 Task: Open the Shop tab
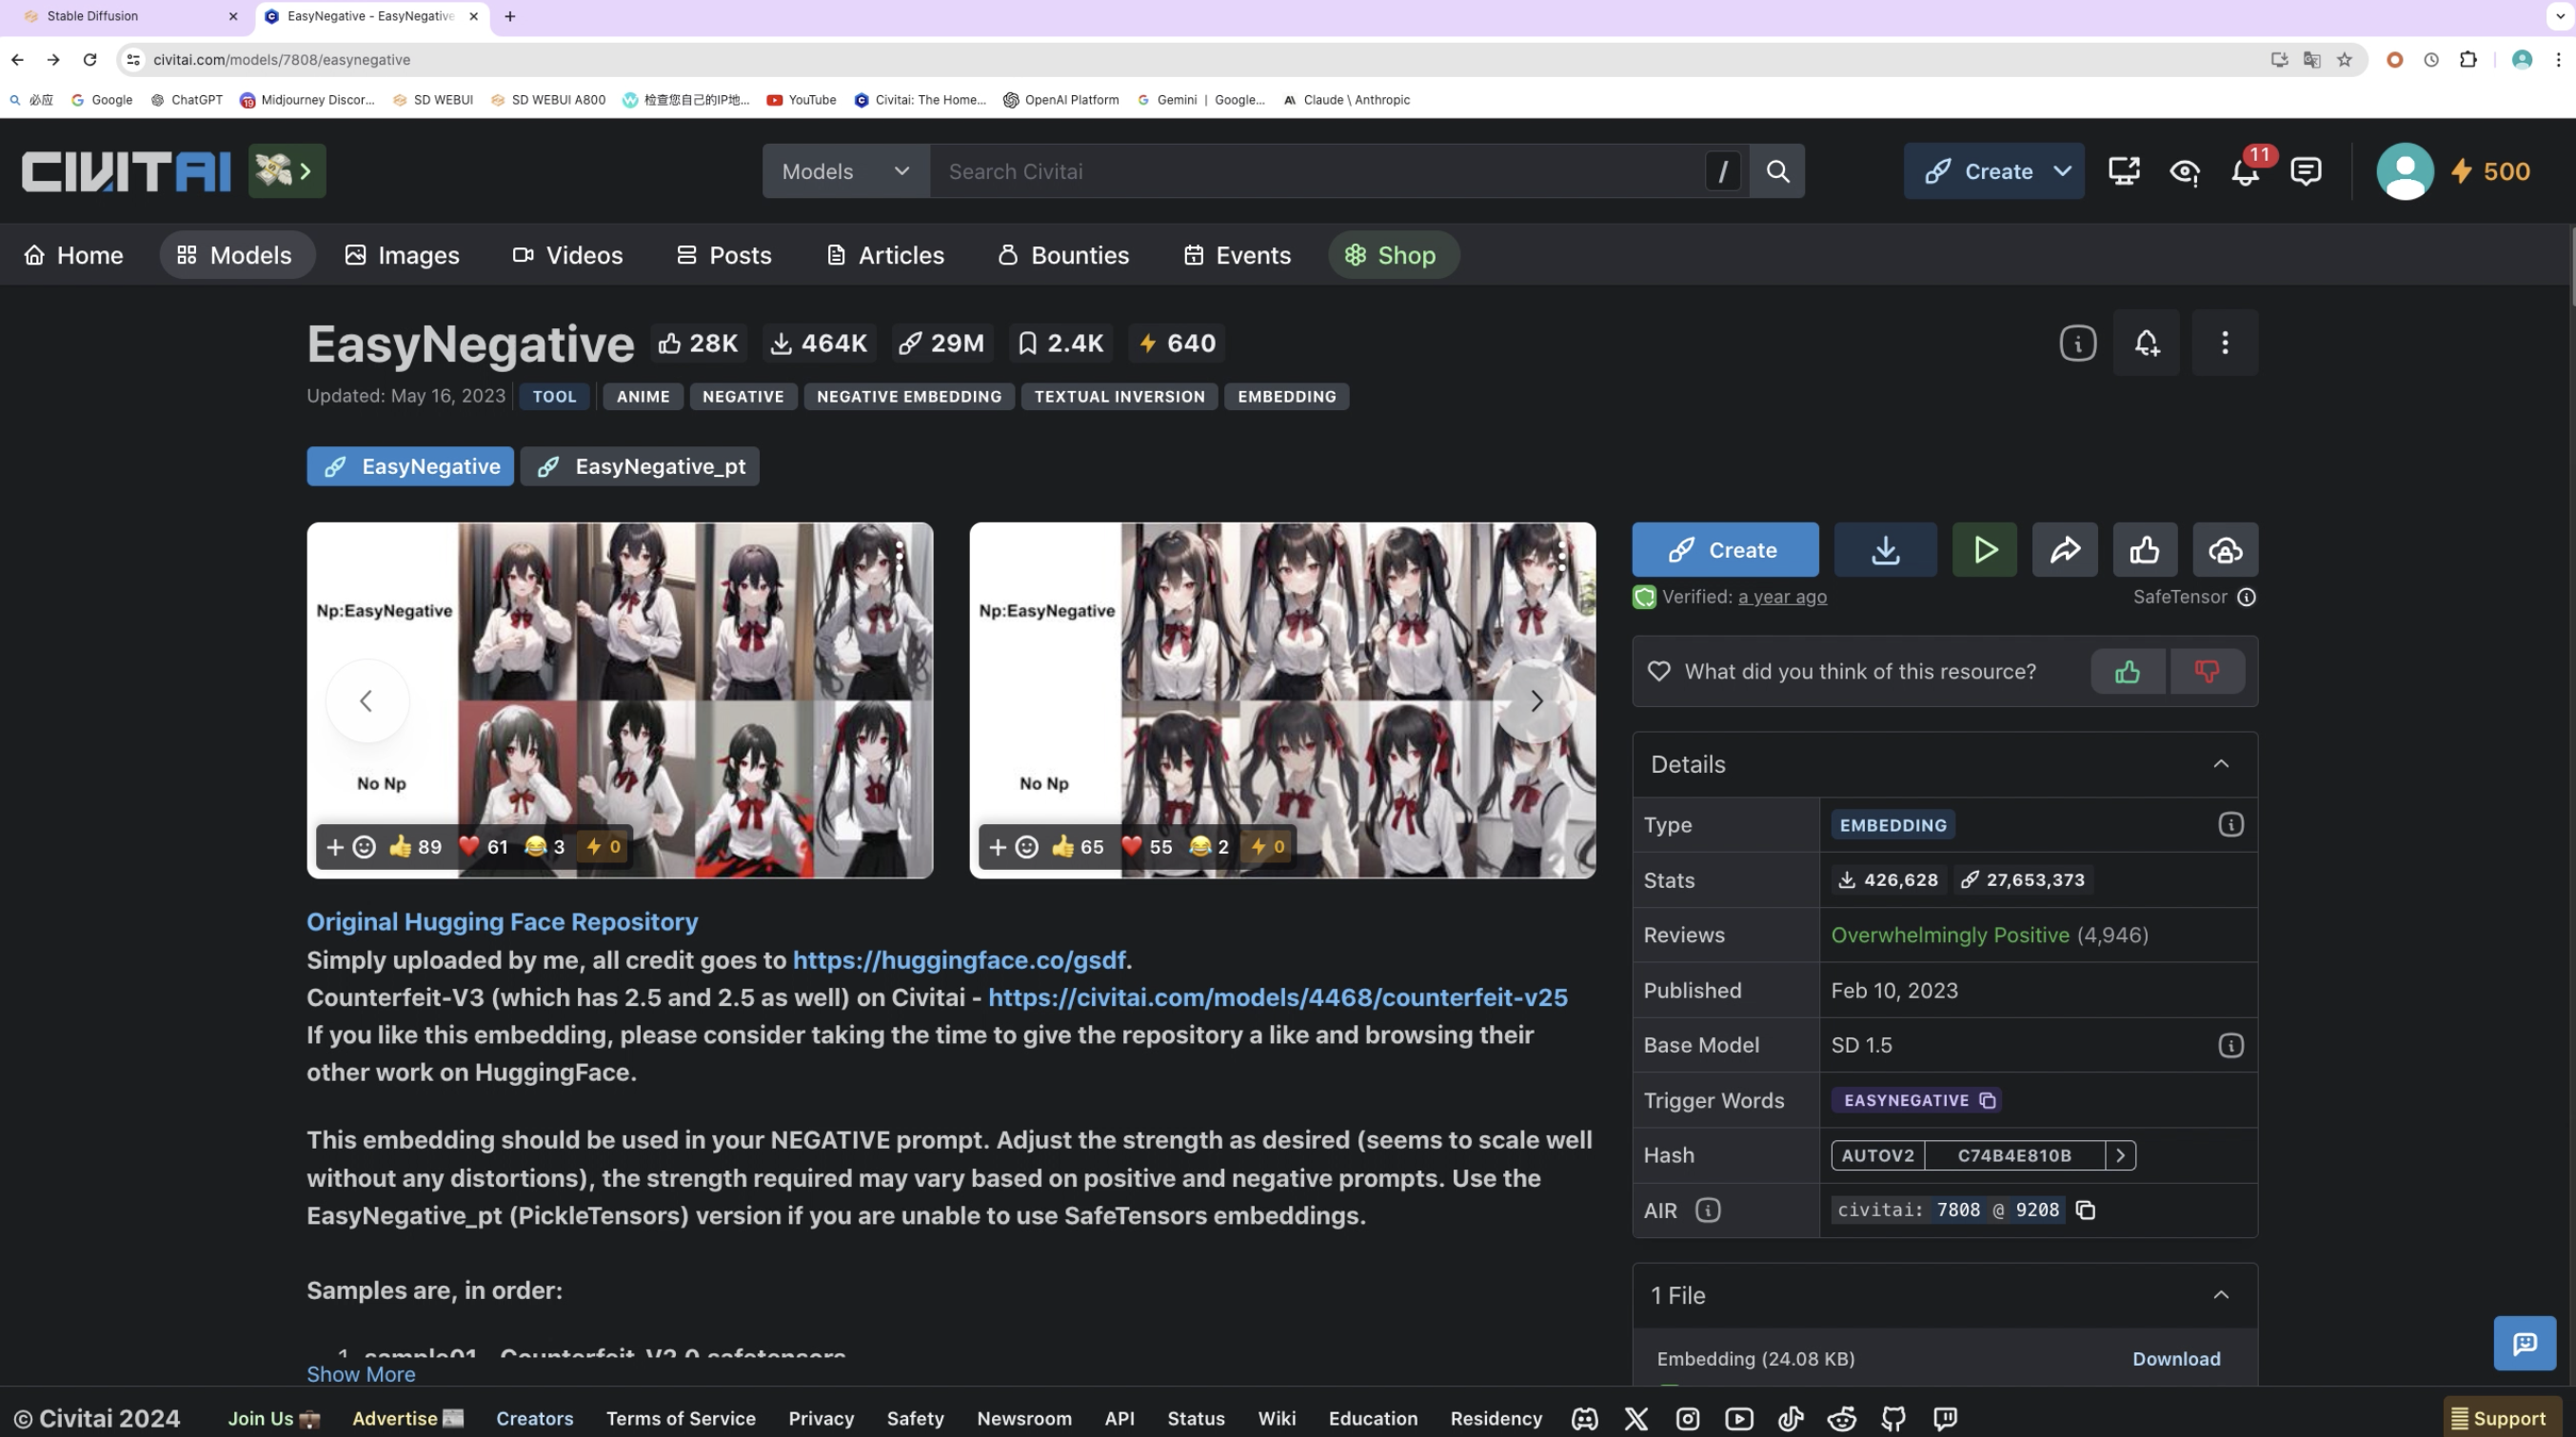click(x=1393, y=255)
